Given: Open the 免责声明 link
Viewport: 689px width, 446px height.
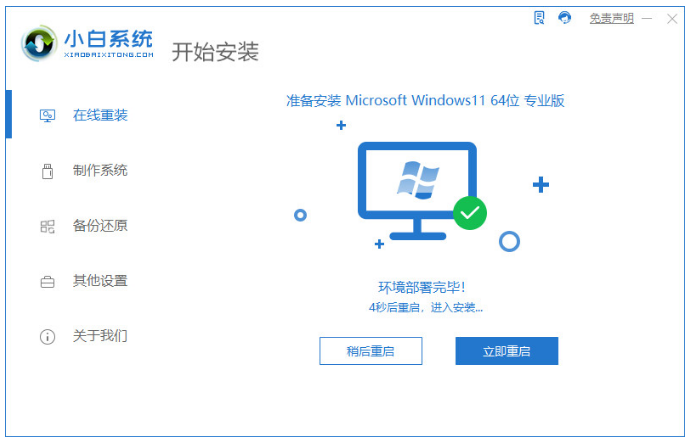Looking at the screenshot, I should click(x=611, y=18).
